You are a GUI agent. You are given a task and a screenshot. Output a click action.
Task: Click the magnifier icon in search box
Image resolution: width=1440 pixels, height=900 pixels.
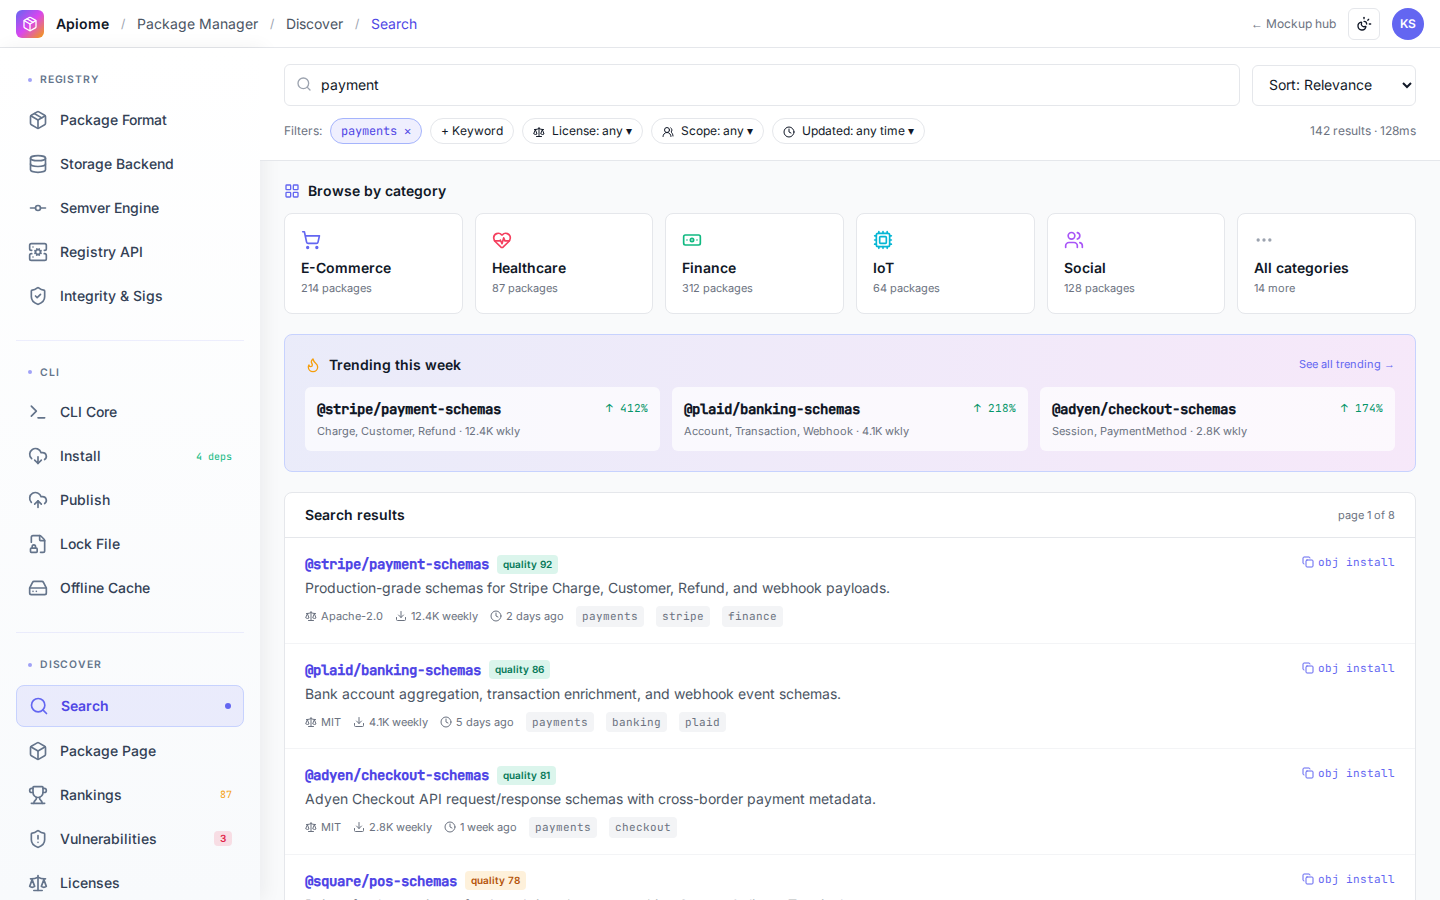304,85
